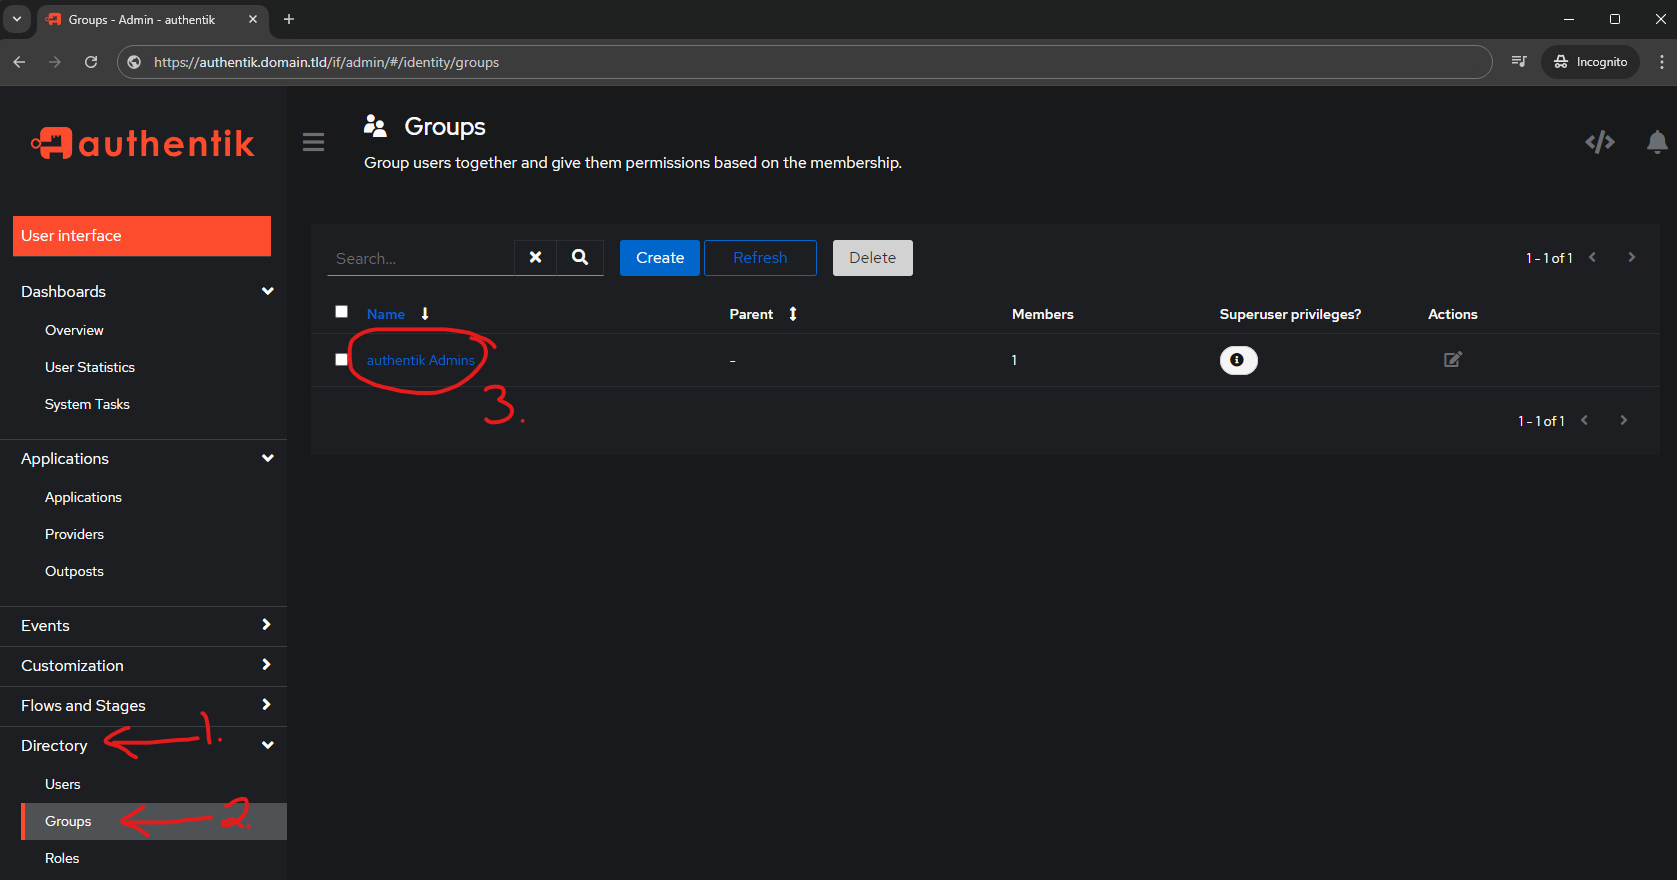1677x880 pixels.
Task: Open Applications sub-item
Action: click(x=83, y=497)
